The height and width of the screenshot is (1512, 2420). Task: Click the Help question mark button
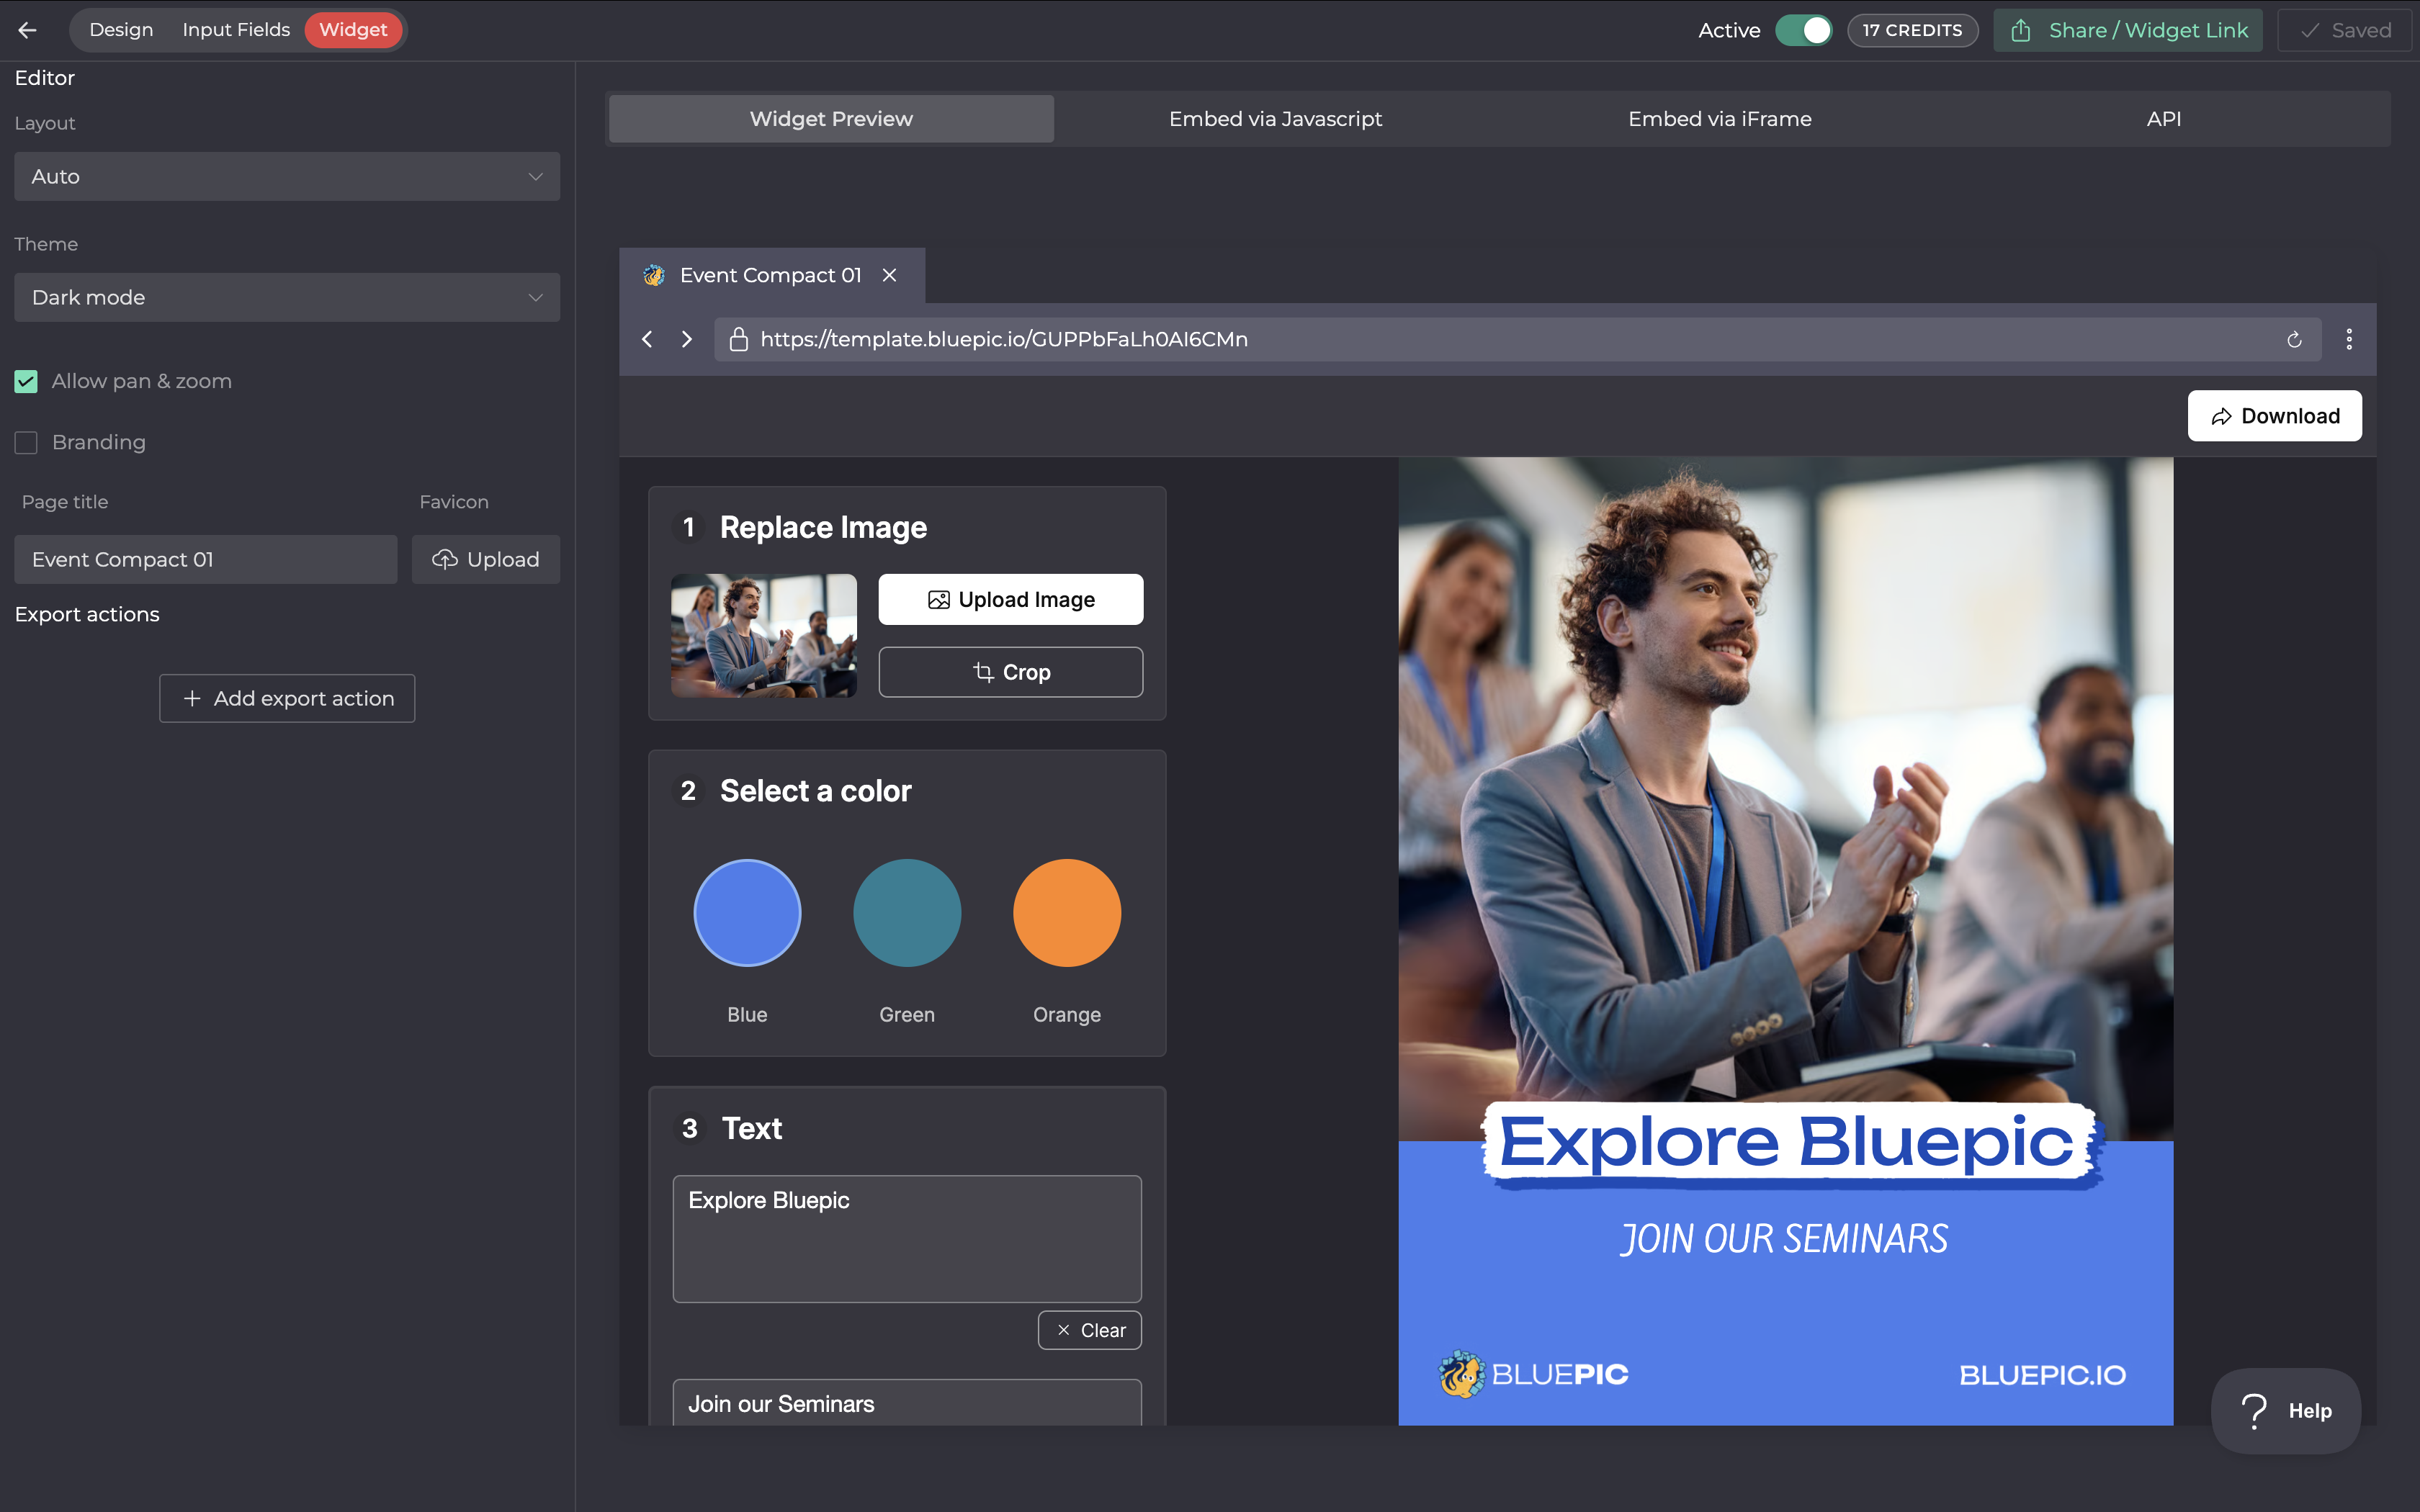point(2286,1410)
